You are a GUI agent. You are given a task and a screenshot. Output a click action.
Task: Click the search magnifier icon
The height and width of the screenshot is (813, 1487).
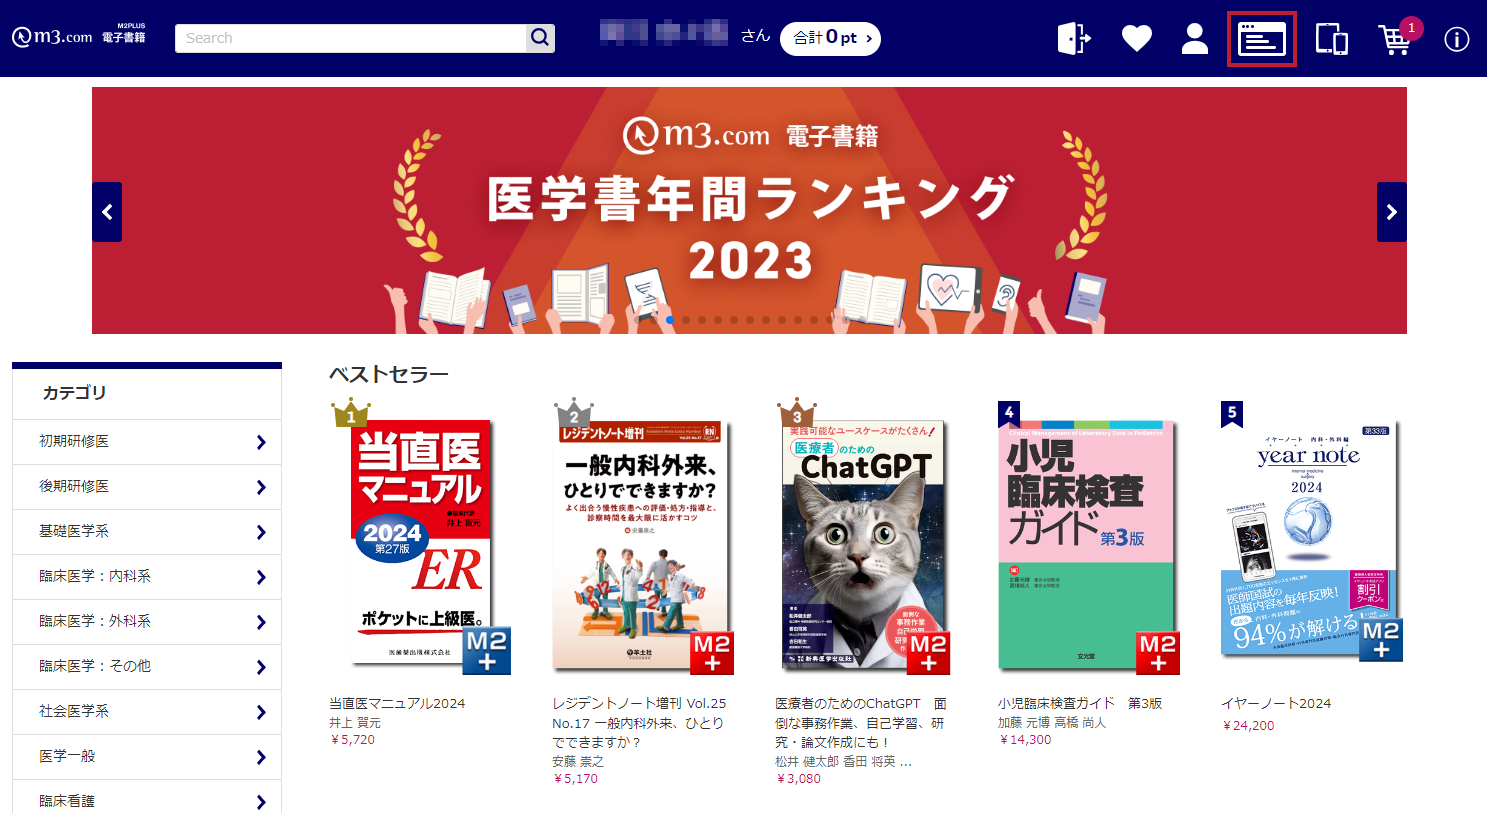point(540,38)
